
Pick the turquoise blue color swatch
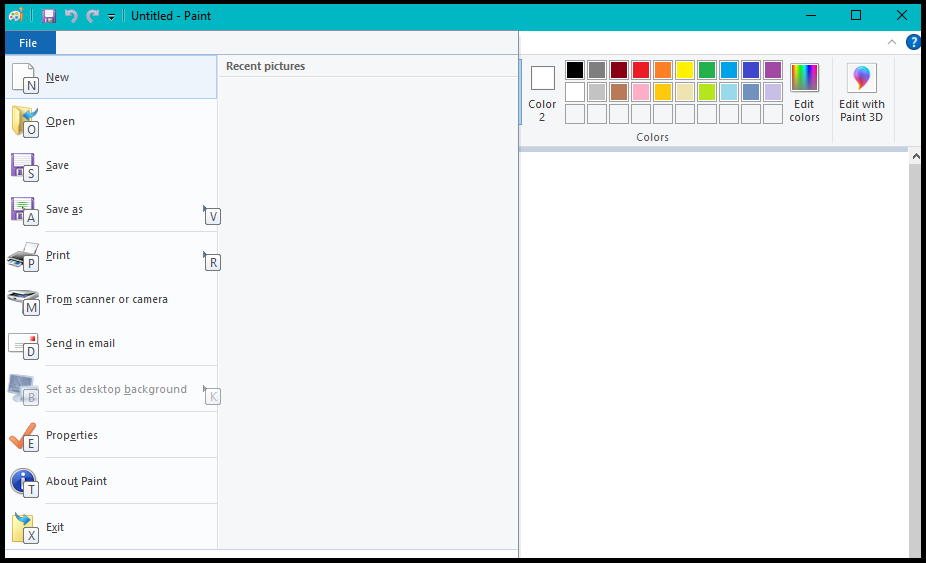(x=729, y=70)
